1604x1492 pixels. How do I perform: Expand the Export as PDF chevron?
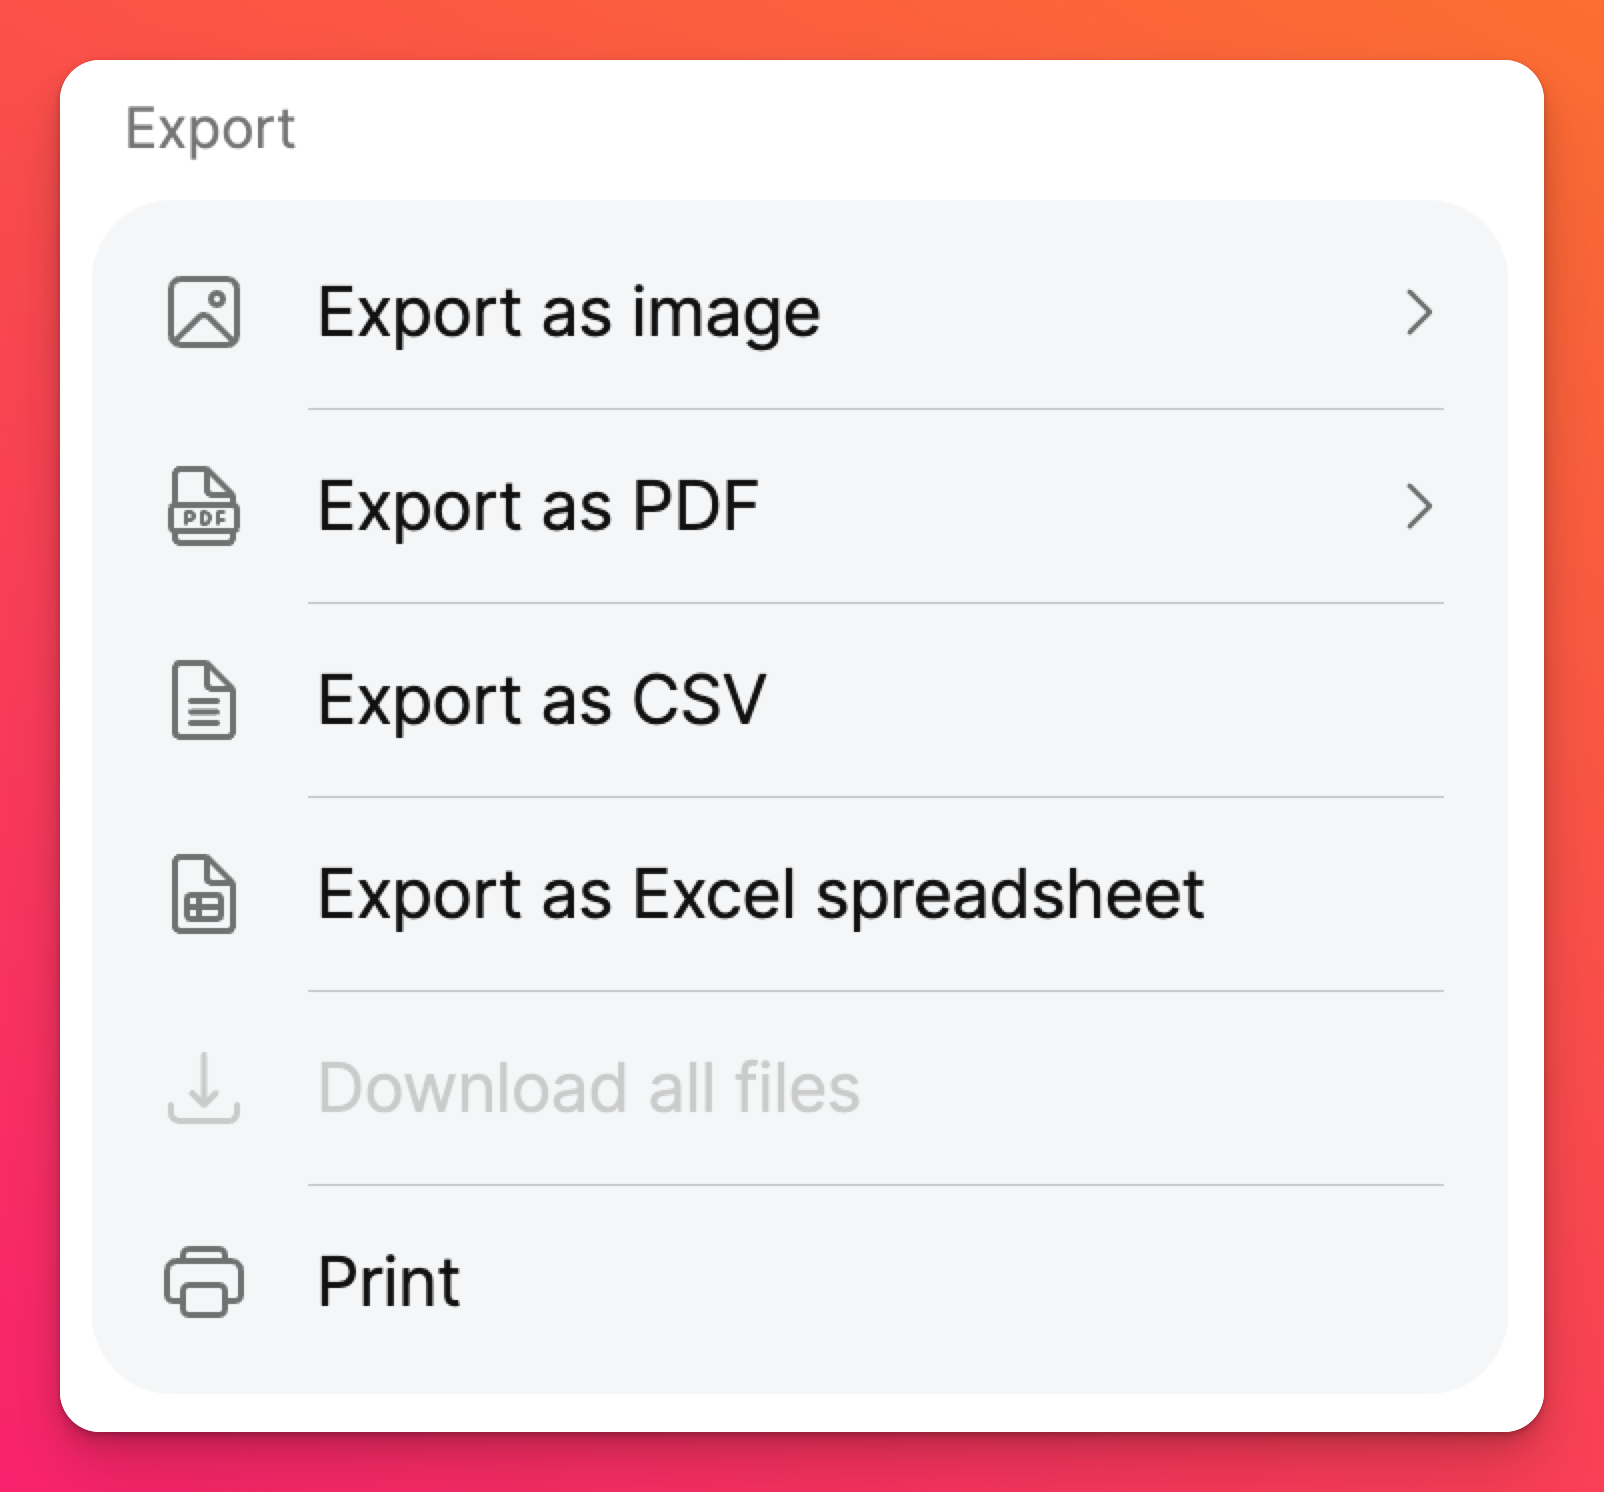[x=1419, y=506]
